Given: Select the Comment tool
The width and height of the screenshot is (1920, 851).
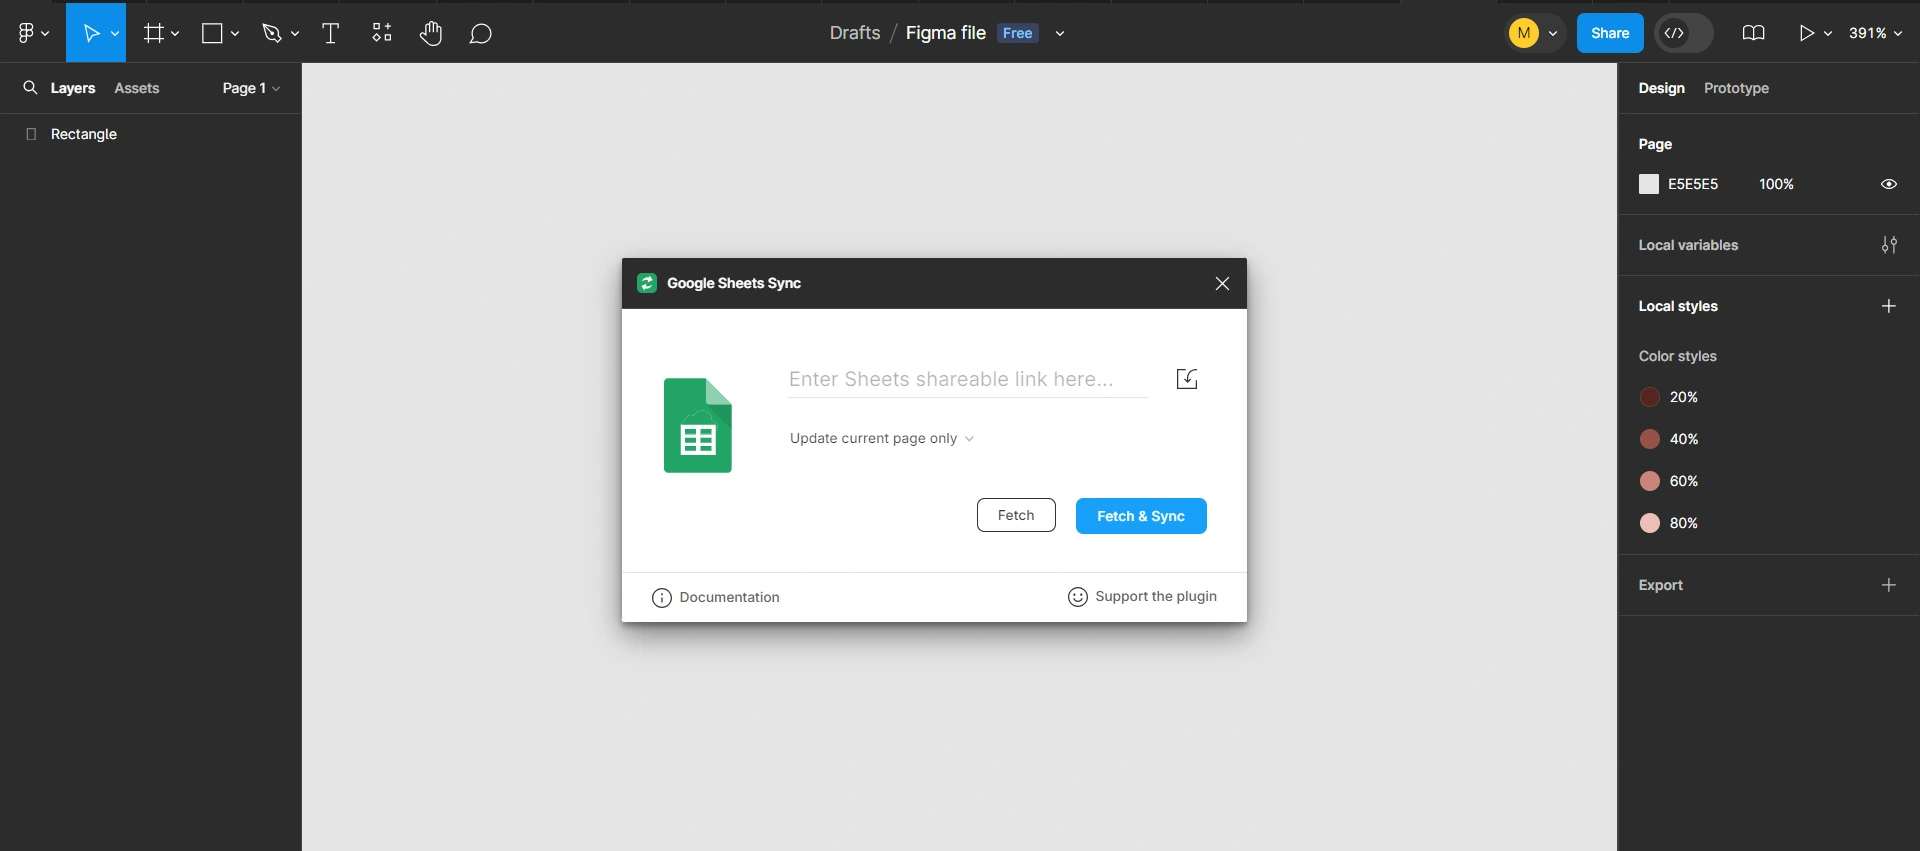Looking at the screenshot, I should [480, 34].
